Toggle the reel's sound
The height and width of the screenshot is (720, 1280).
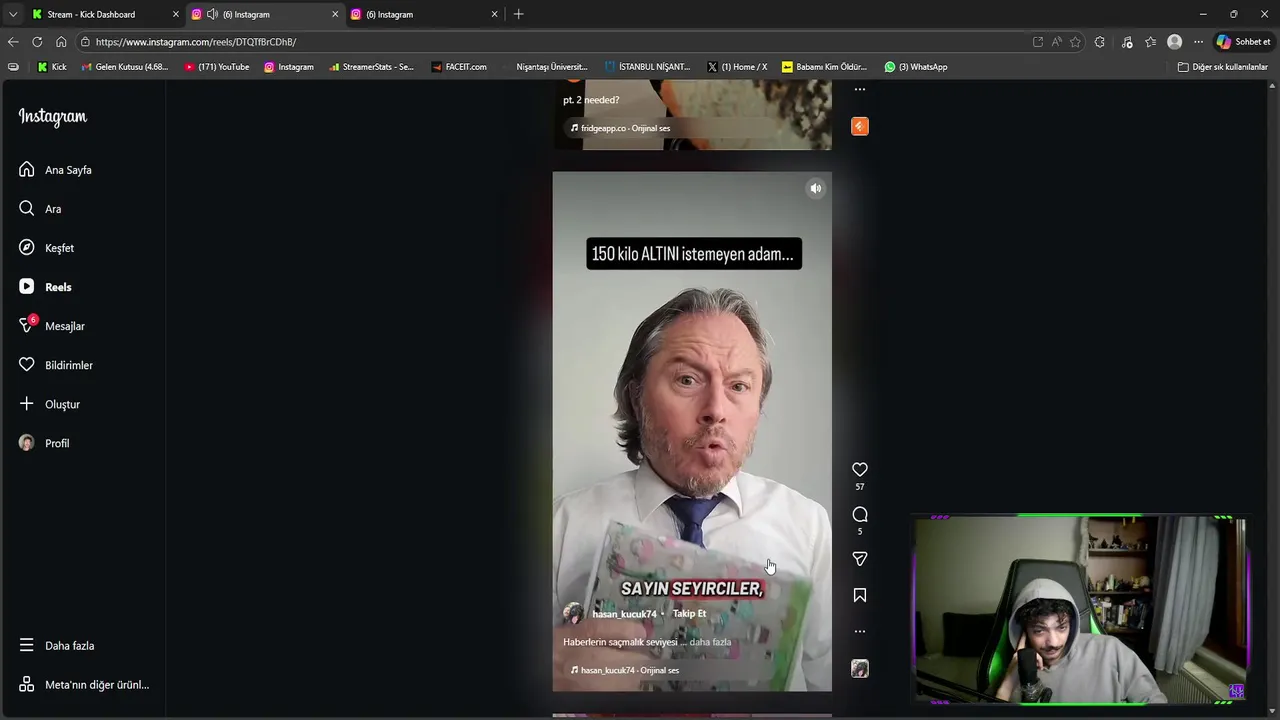(816, 188)
